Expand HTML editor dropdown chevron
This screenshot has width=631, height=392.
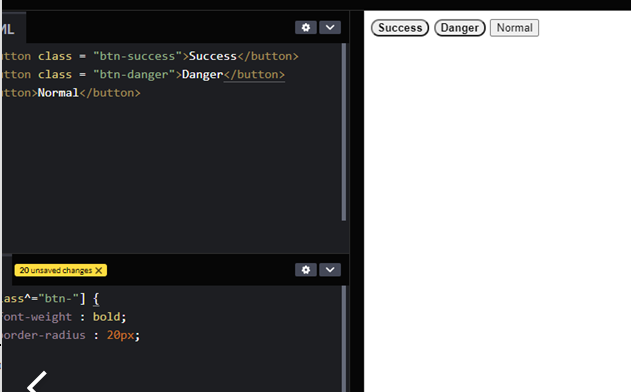tap(330, 27)
